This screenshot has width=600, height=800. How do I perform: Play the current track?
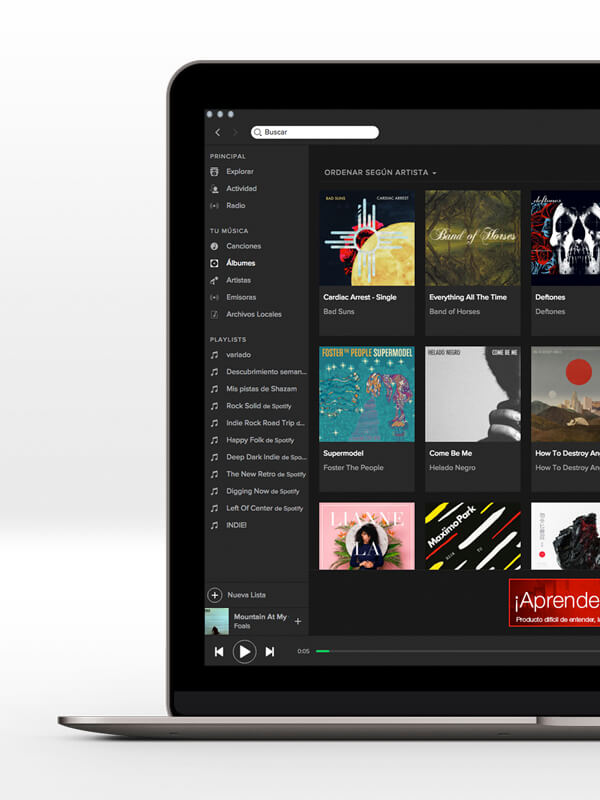point(244,652)
